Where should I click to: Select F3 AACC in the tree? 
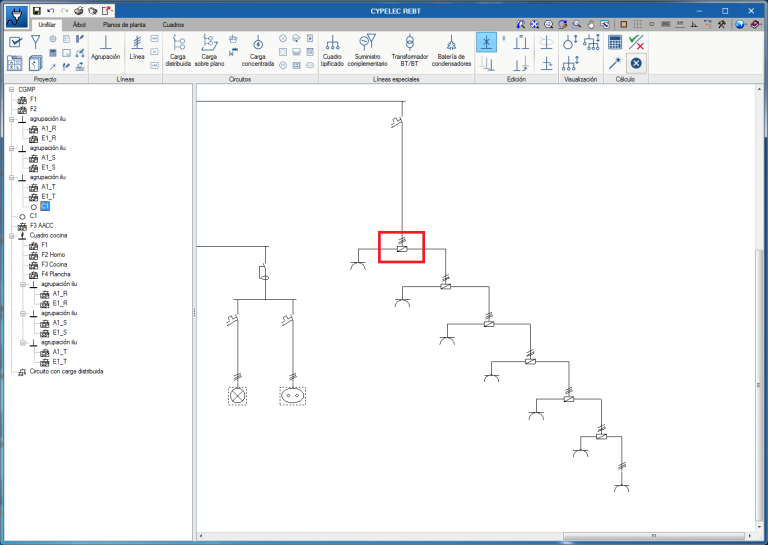42,226
